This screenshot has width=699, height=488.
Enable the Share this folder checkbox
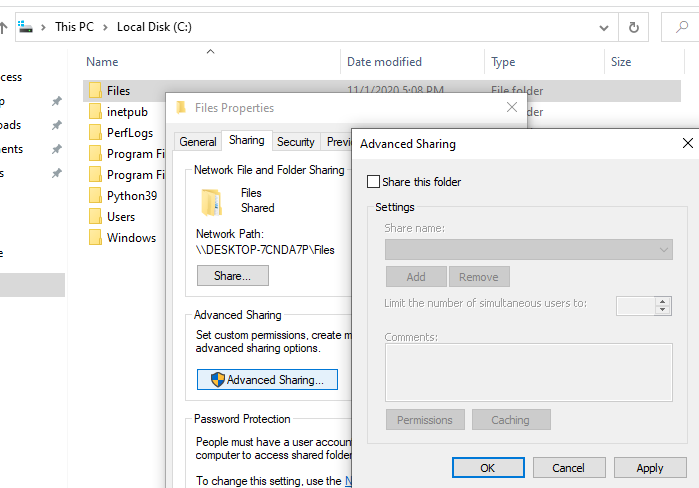374,182
